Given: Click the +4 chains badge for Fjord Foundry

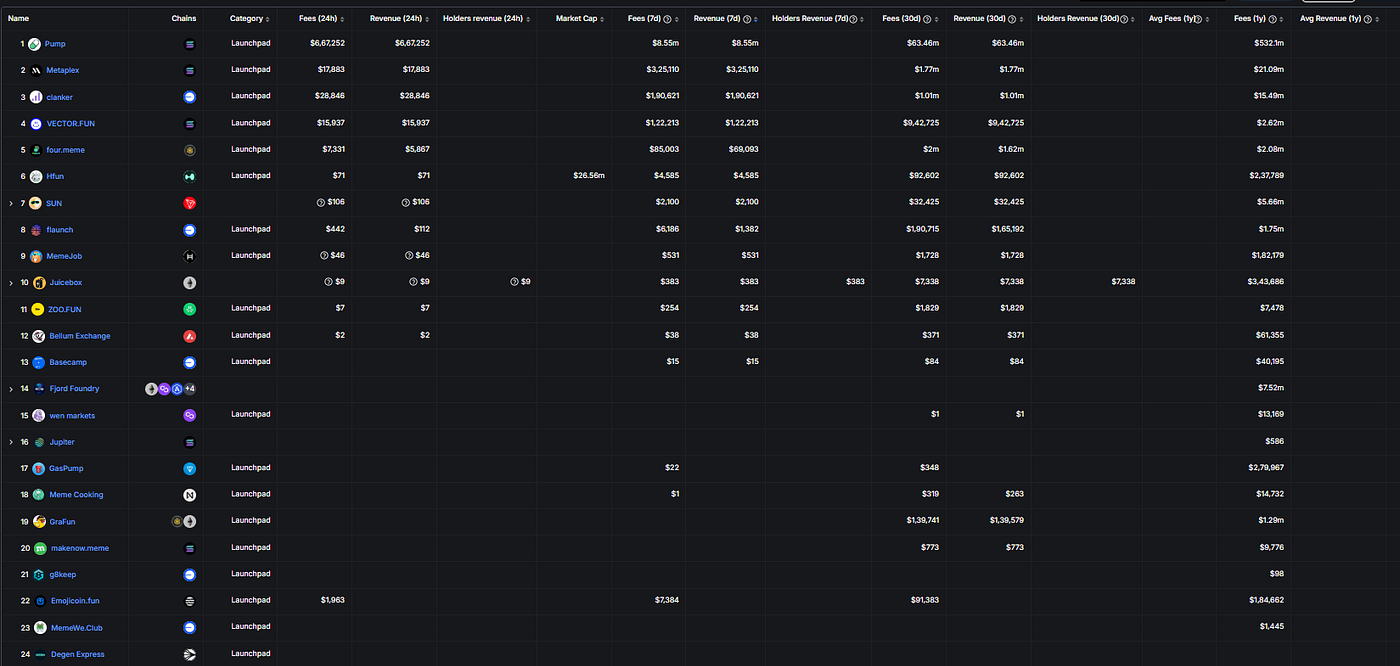Looking at the screenshot, I should [190, 389].
